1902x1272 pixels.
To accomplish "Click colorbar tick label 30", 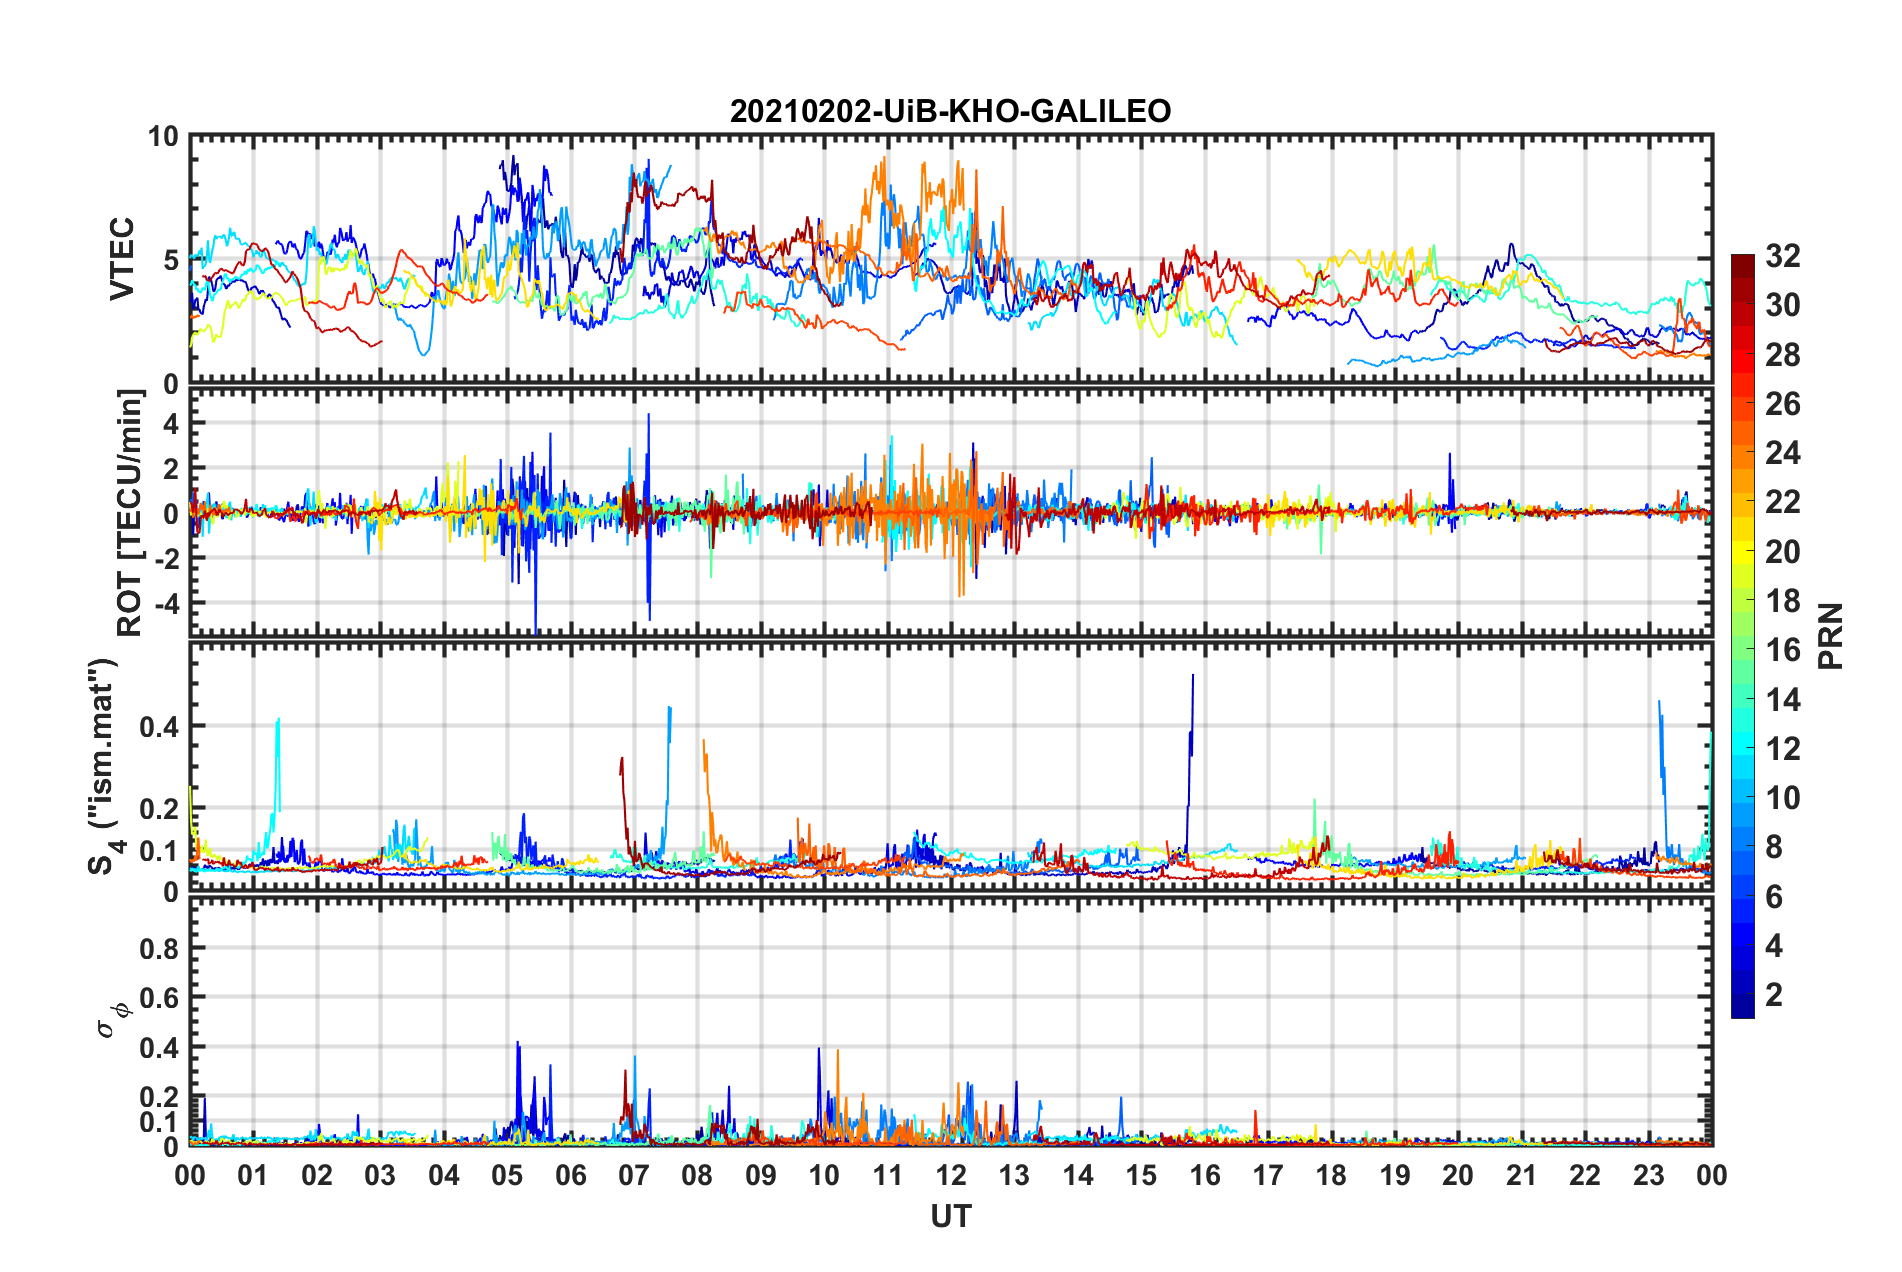I will [1782, 305].
